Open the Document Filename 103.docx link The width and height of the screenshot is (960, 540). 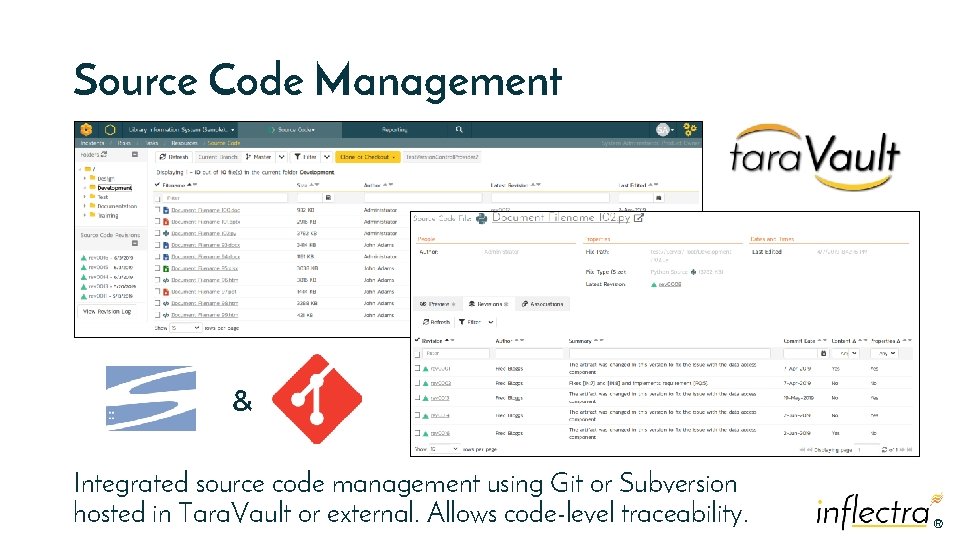(206, 245)
